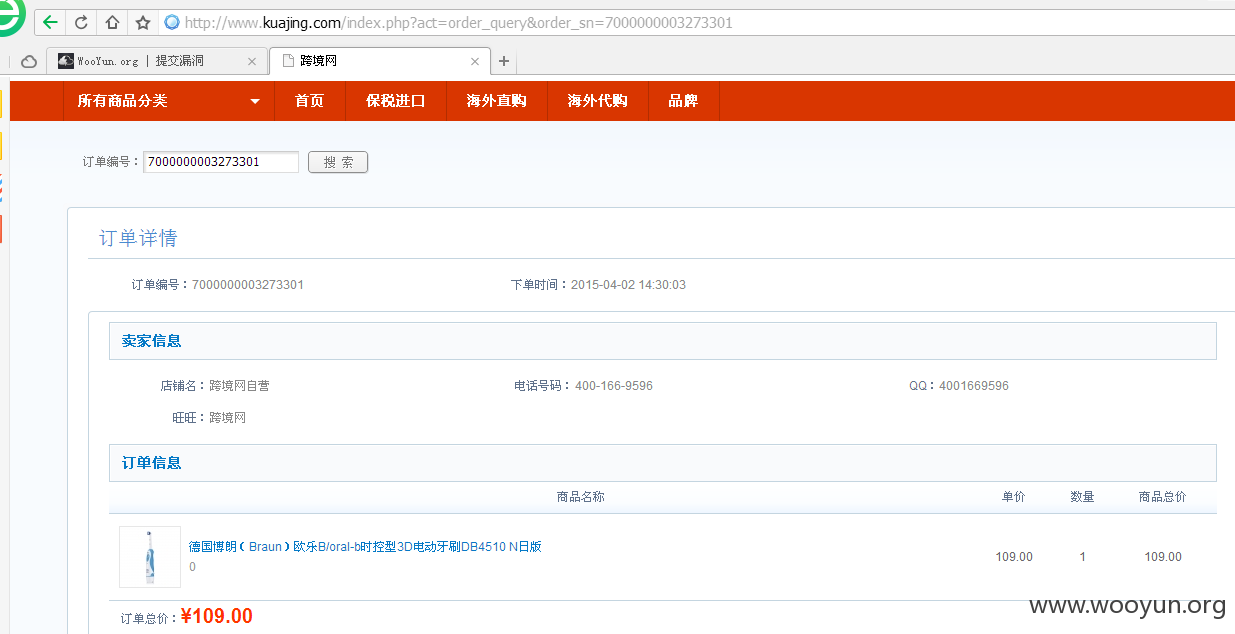Viewport: 1235px width, 634px height.
Task: Click shop name 跨境网自营
Action: coord(239,386)
